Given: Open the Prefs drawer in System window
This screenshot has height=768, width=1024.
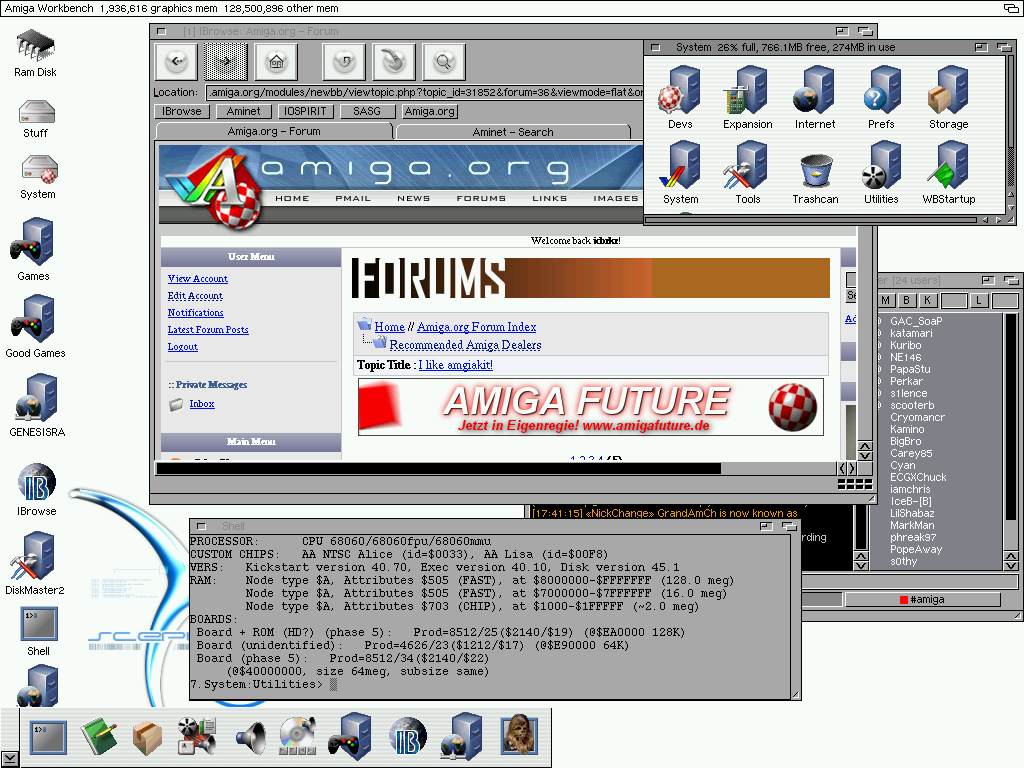Looking at the screenshot, I should (881, 97).
